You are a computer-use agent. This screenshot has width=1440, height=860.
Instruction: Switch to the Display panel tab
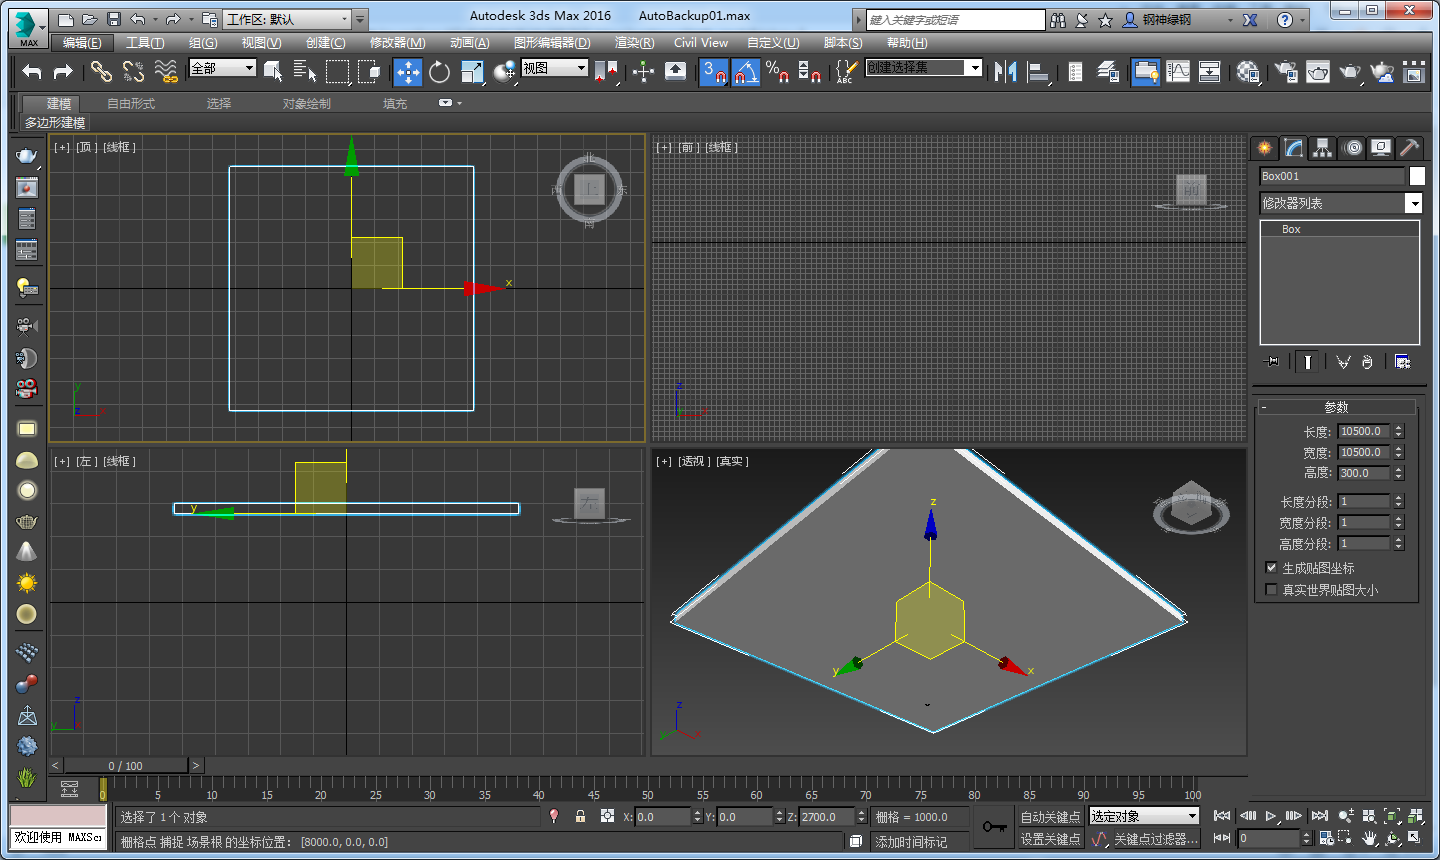pos(1381,148)
